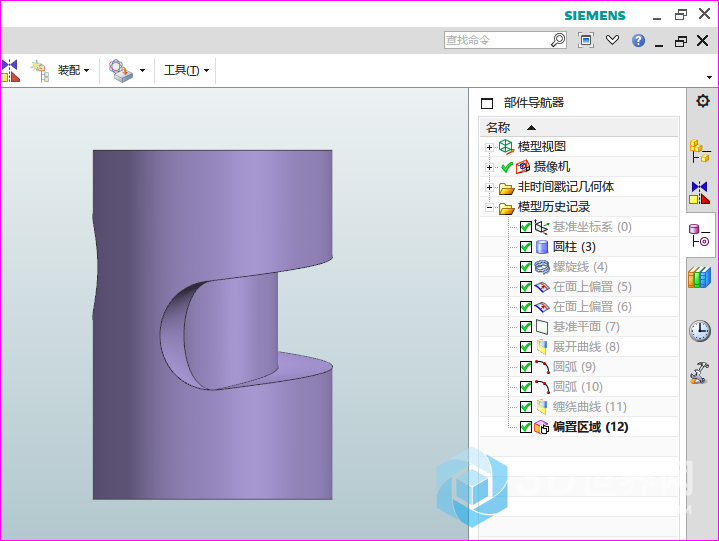Uncheck the 基准平面 (7) checkbox

(x=525, y=327)
